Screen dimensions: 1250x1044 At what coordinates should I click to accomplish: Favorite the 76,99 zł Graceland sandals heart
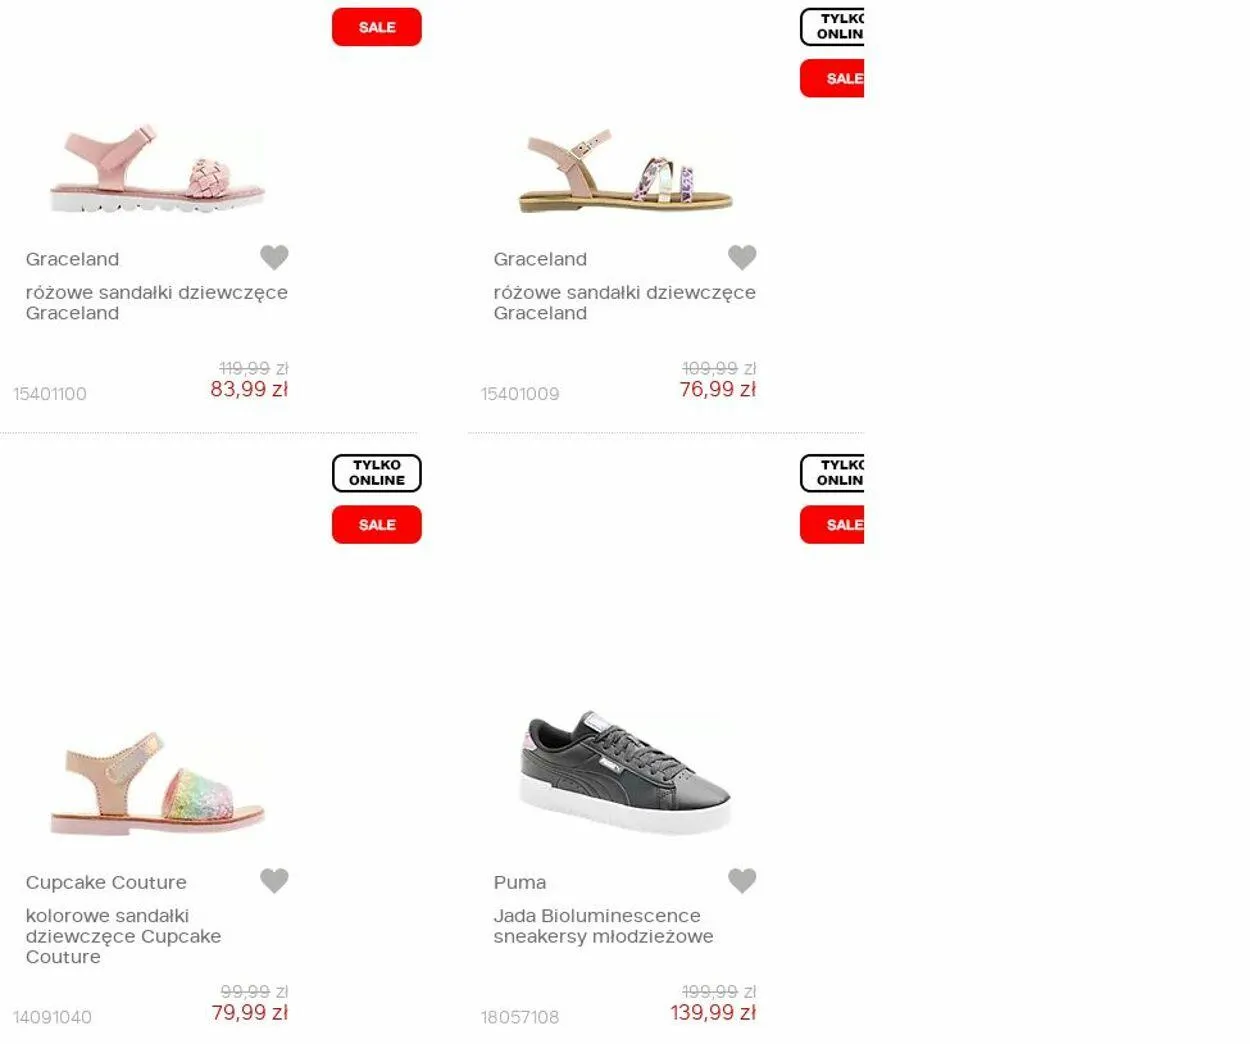click(x=742, y=257)
